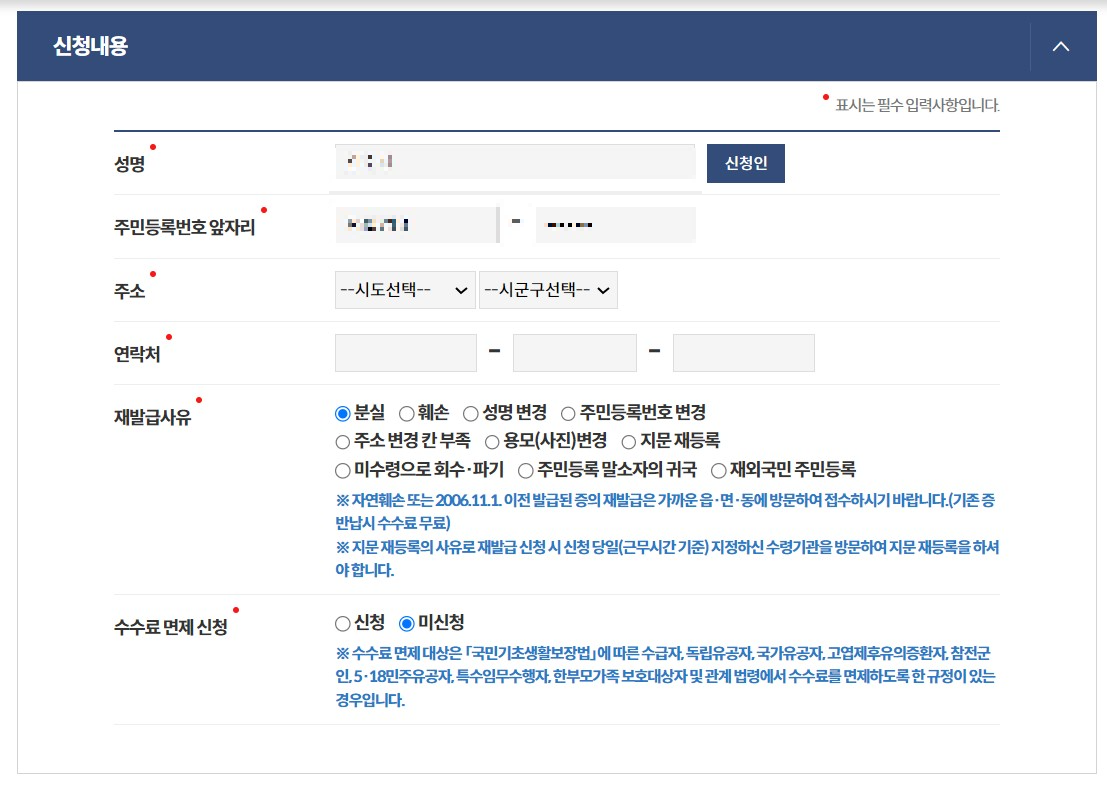Click the 재발급사유 label
Image resolution: width=1107 pixels, height=787 pixels.
click(152, 417)
